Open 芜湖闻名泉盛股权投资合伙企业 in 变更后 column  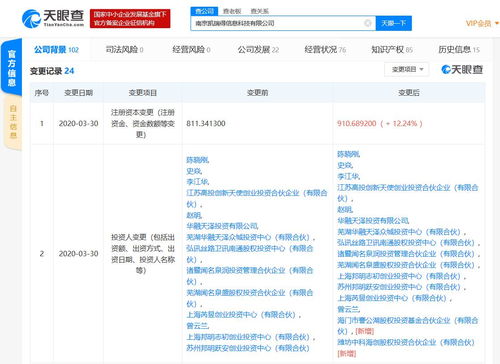point(409,265)
